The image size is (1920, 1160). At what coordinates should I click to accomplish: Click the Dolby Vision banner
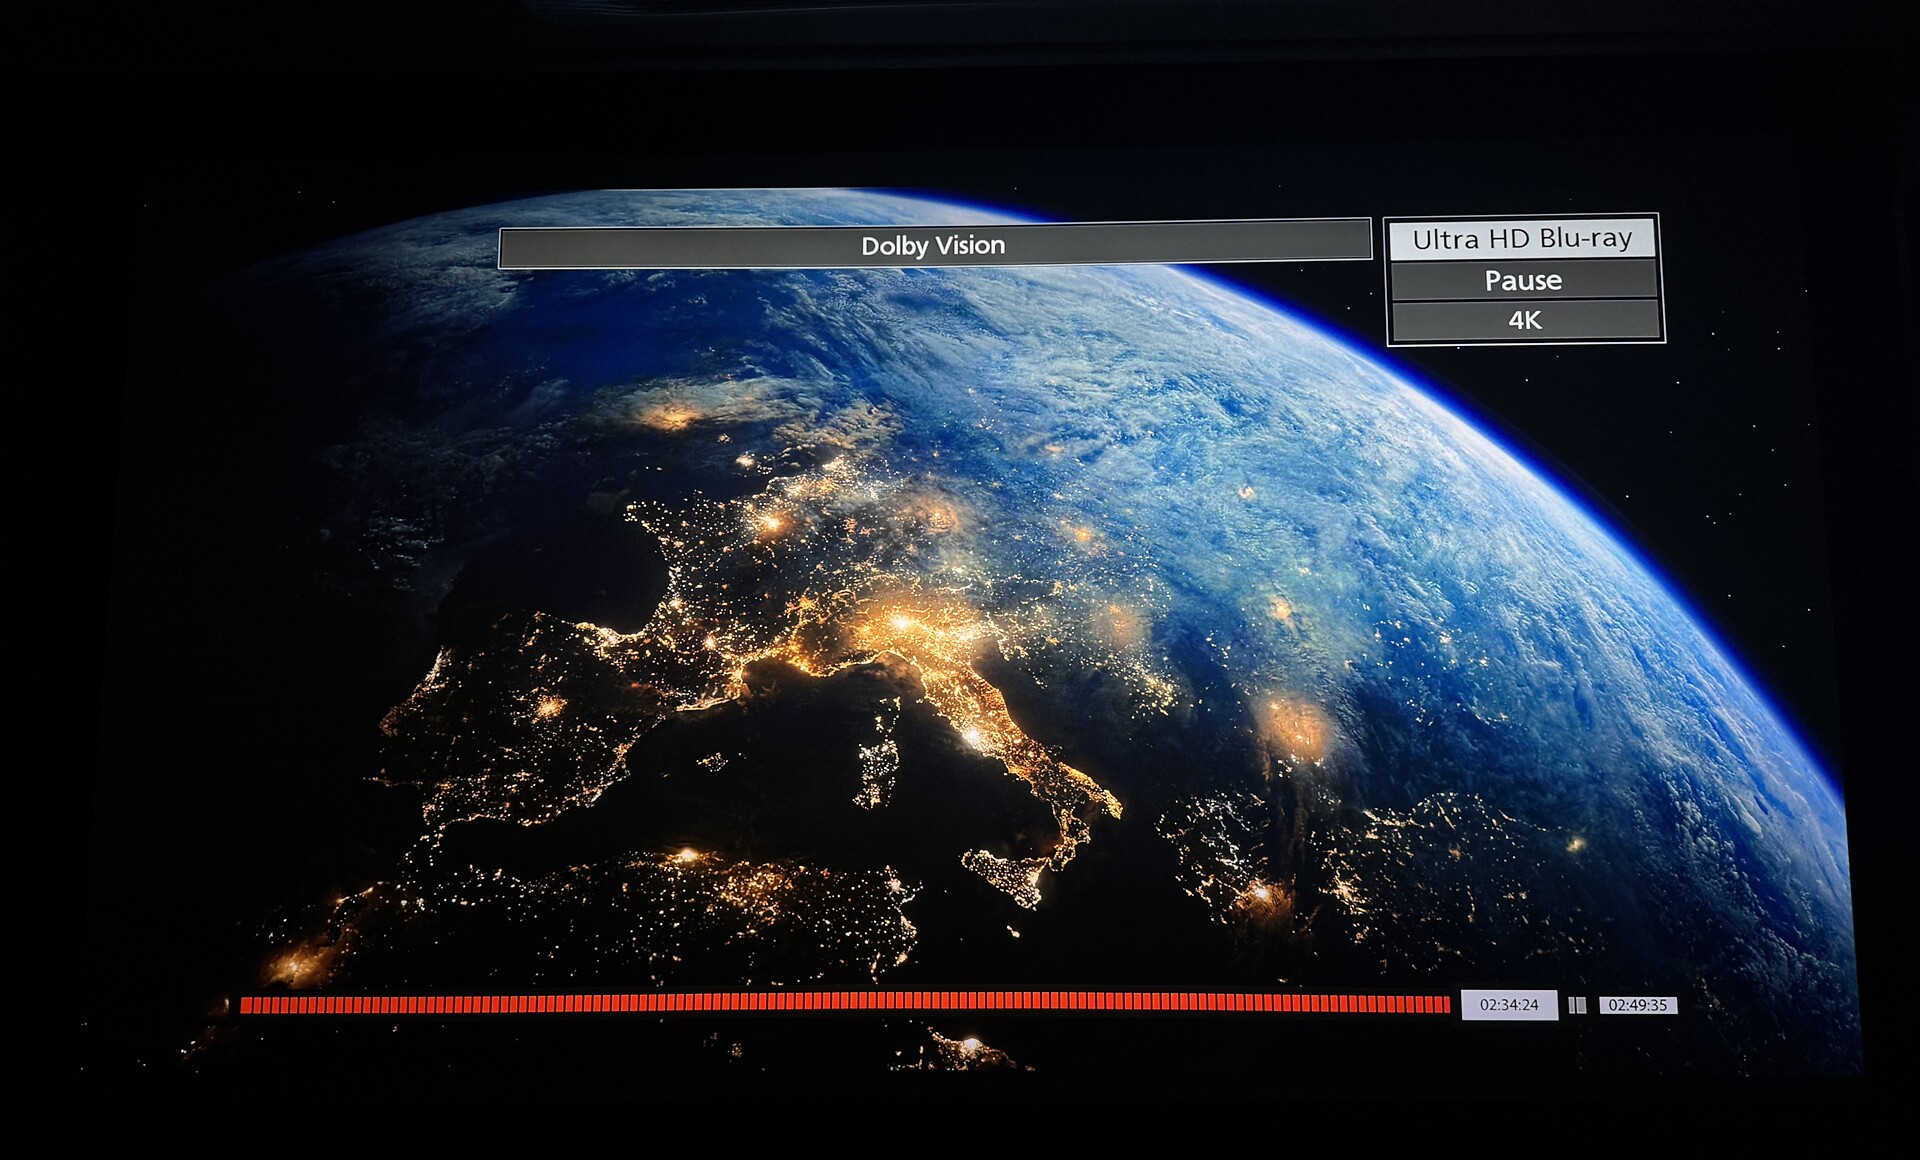[x=934, y=245]
